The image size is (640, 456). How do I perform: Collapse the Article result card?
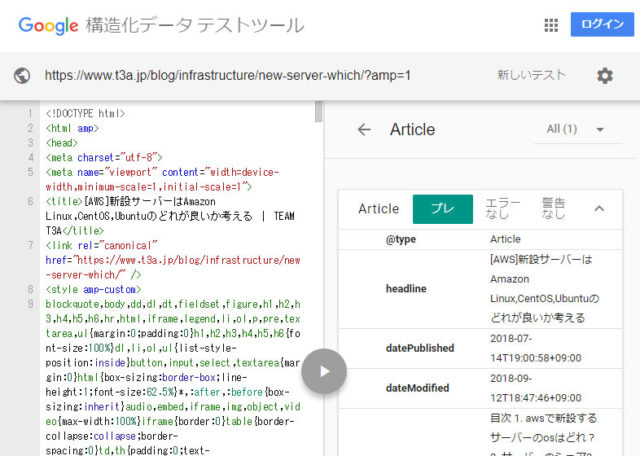pyautogui.click(x=599, y=209)
